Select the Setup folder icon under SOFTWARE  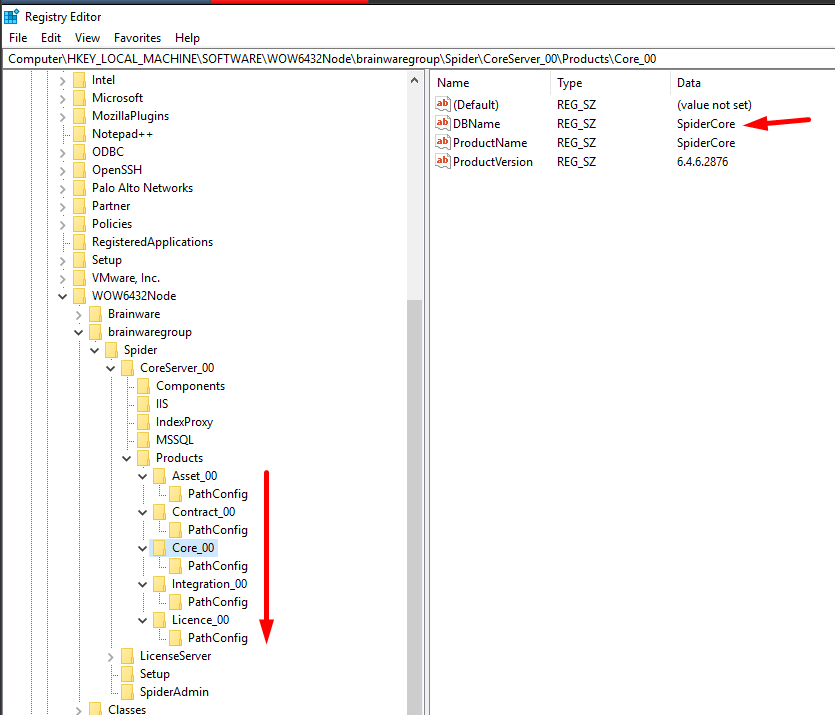pos(79,260)
